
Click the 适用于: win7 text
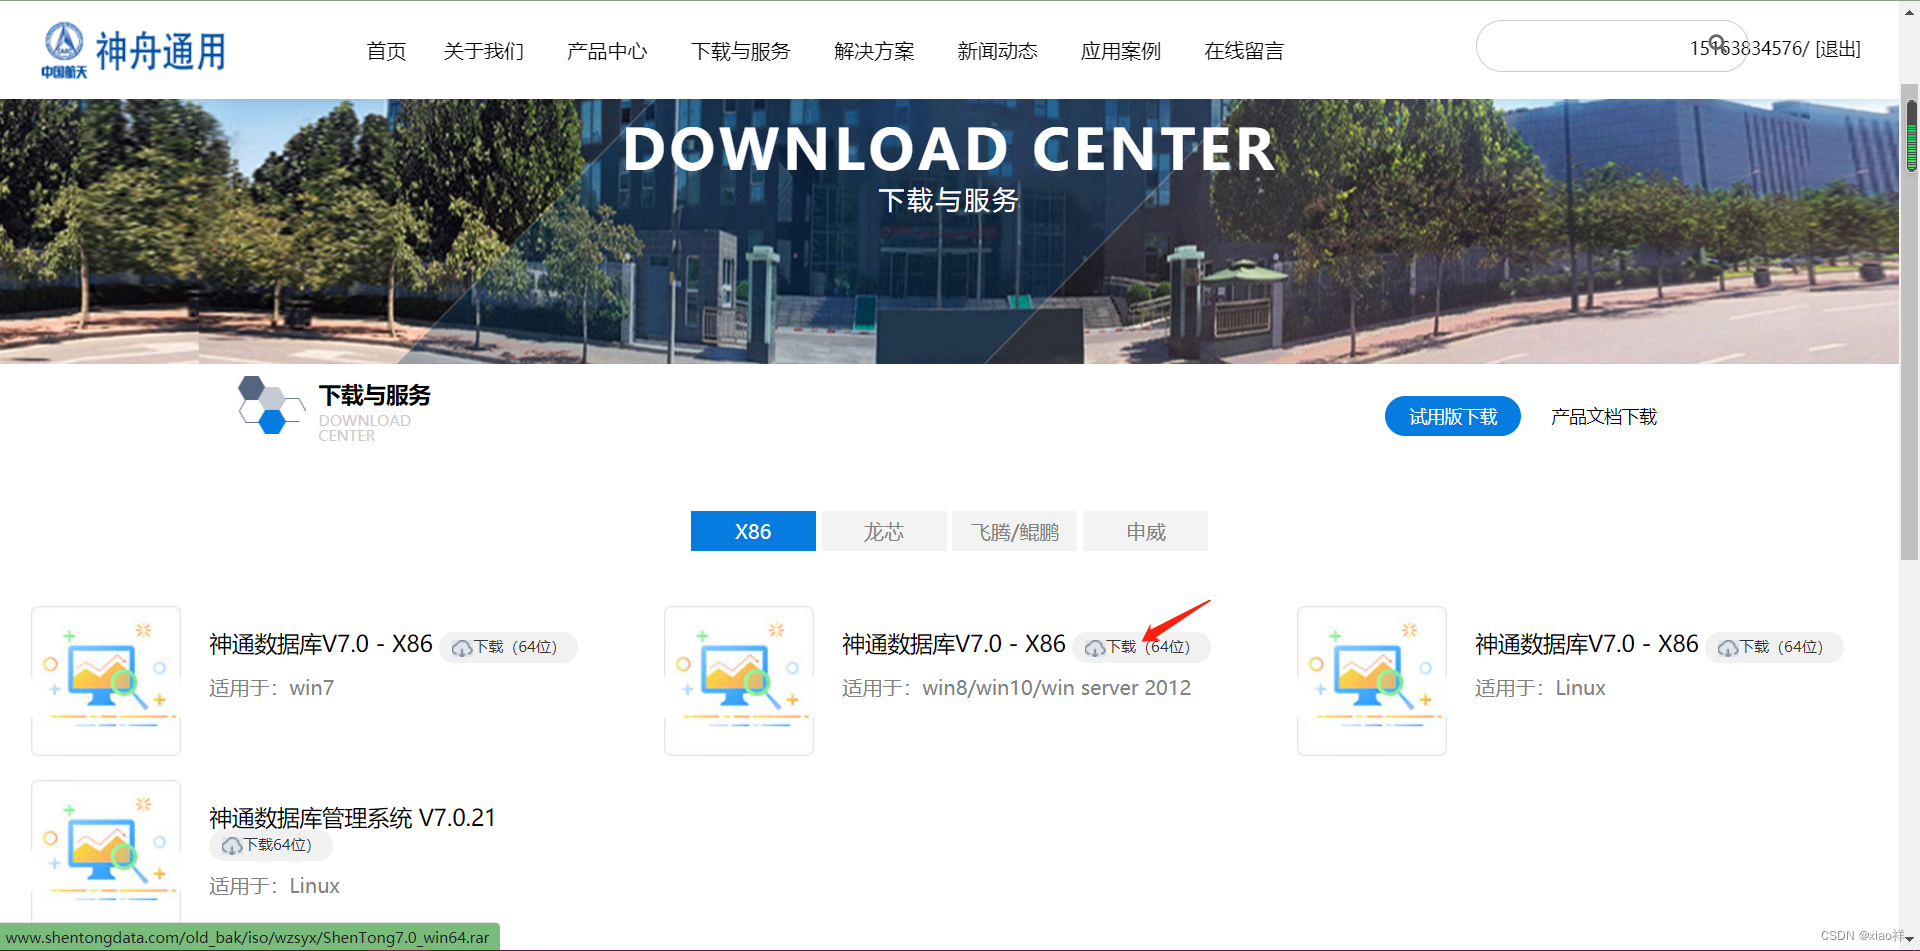pos(271,688)
